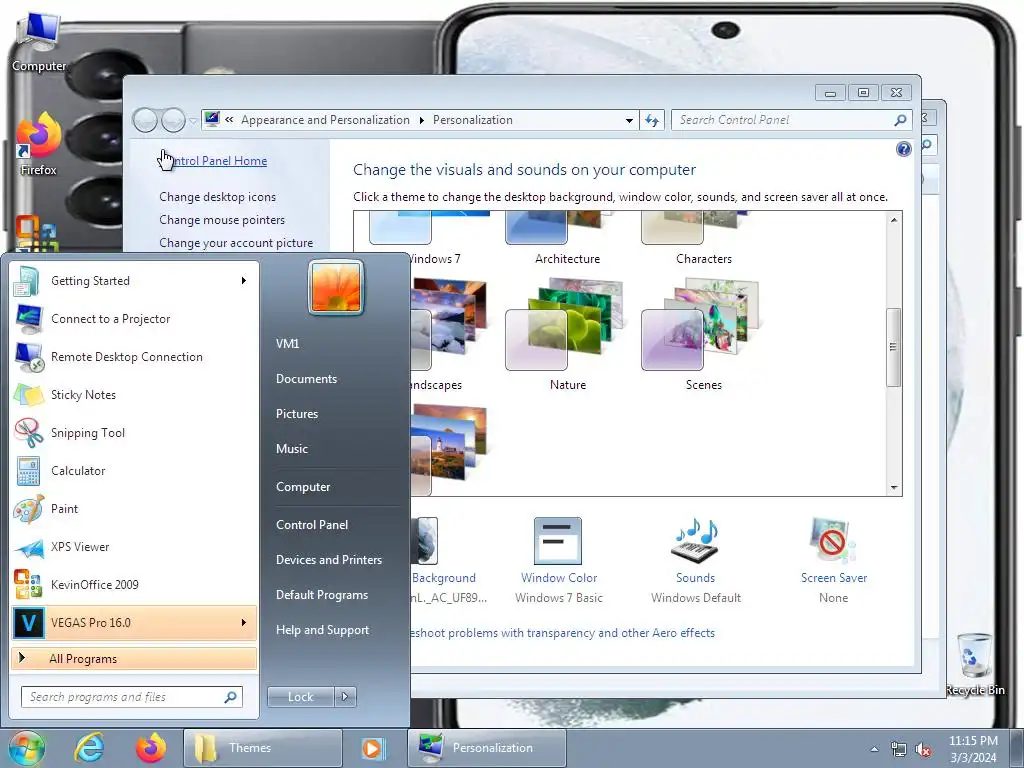Show hidden tray icons arrow

(x=874, y=750)
